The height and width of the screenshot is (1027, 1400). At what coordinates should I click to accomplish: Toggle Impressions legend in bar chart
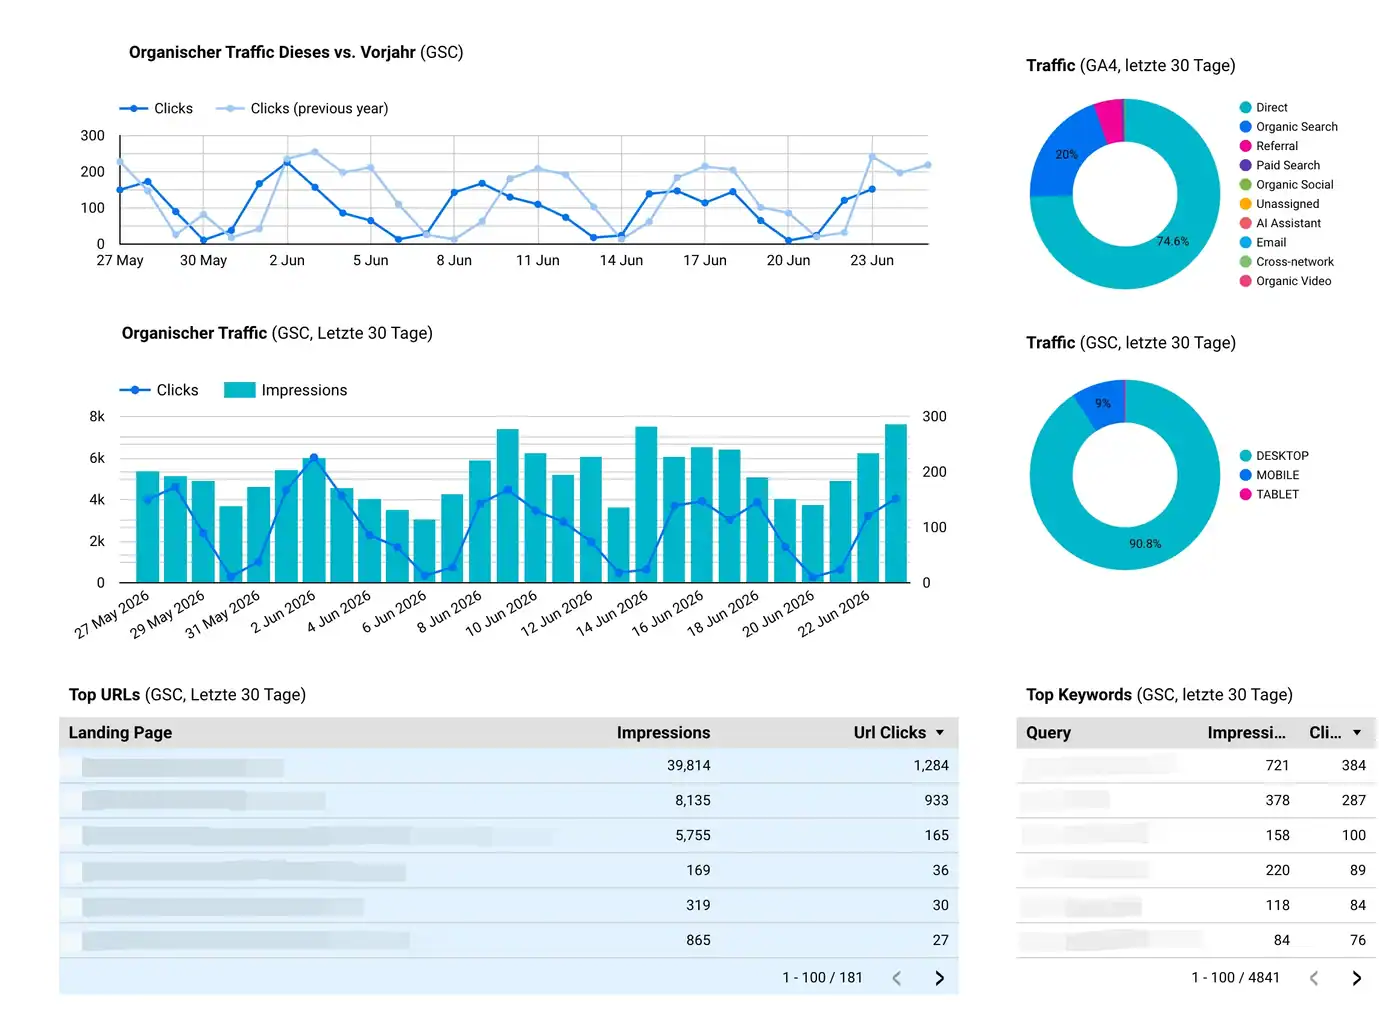coord(286,390)
